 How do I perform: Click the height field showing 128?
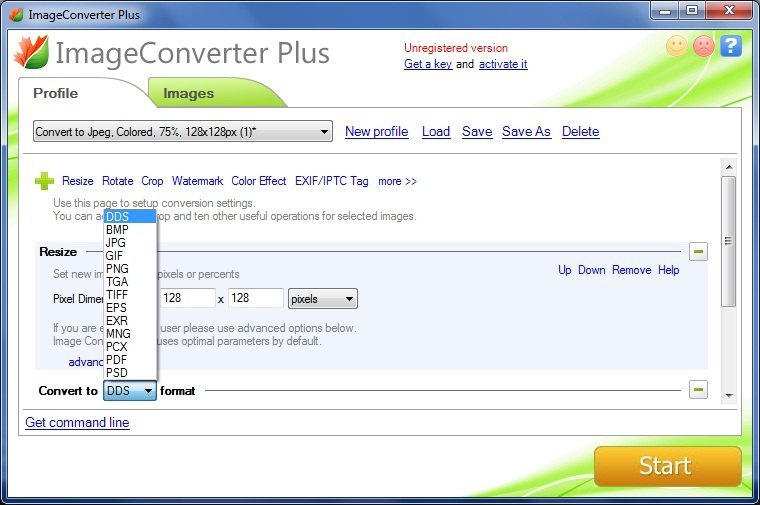[x=255, y=298]
